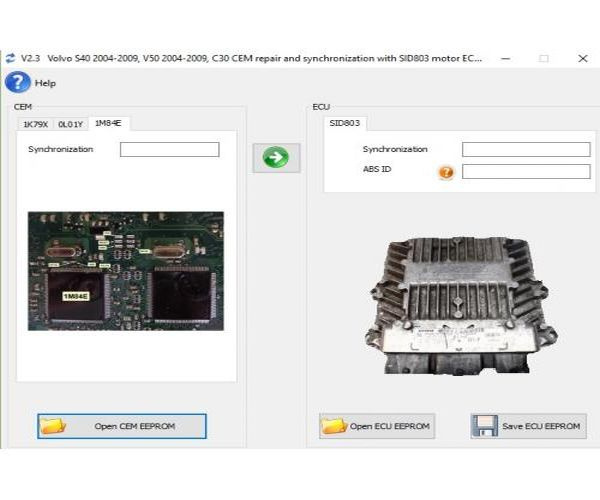Click folder icon on Open CEM EEPROM

[x=55, y=426]
